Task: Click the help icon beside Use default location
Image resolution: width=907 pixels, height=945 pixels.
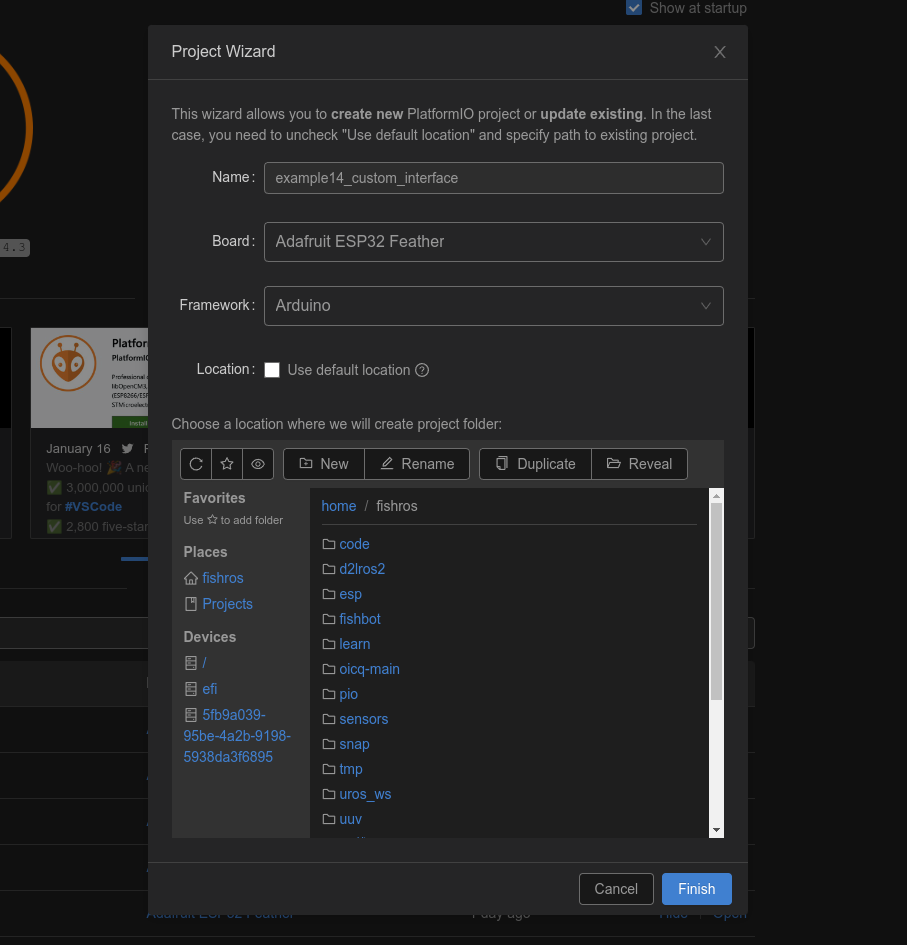Action: tap(422, 370)
